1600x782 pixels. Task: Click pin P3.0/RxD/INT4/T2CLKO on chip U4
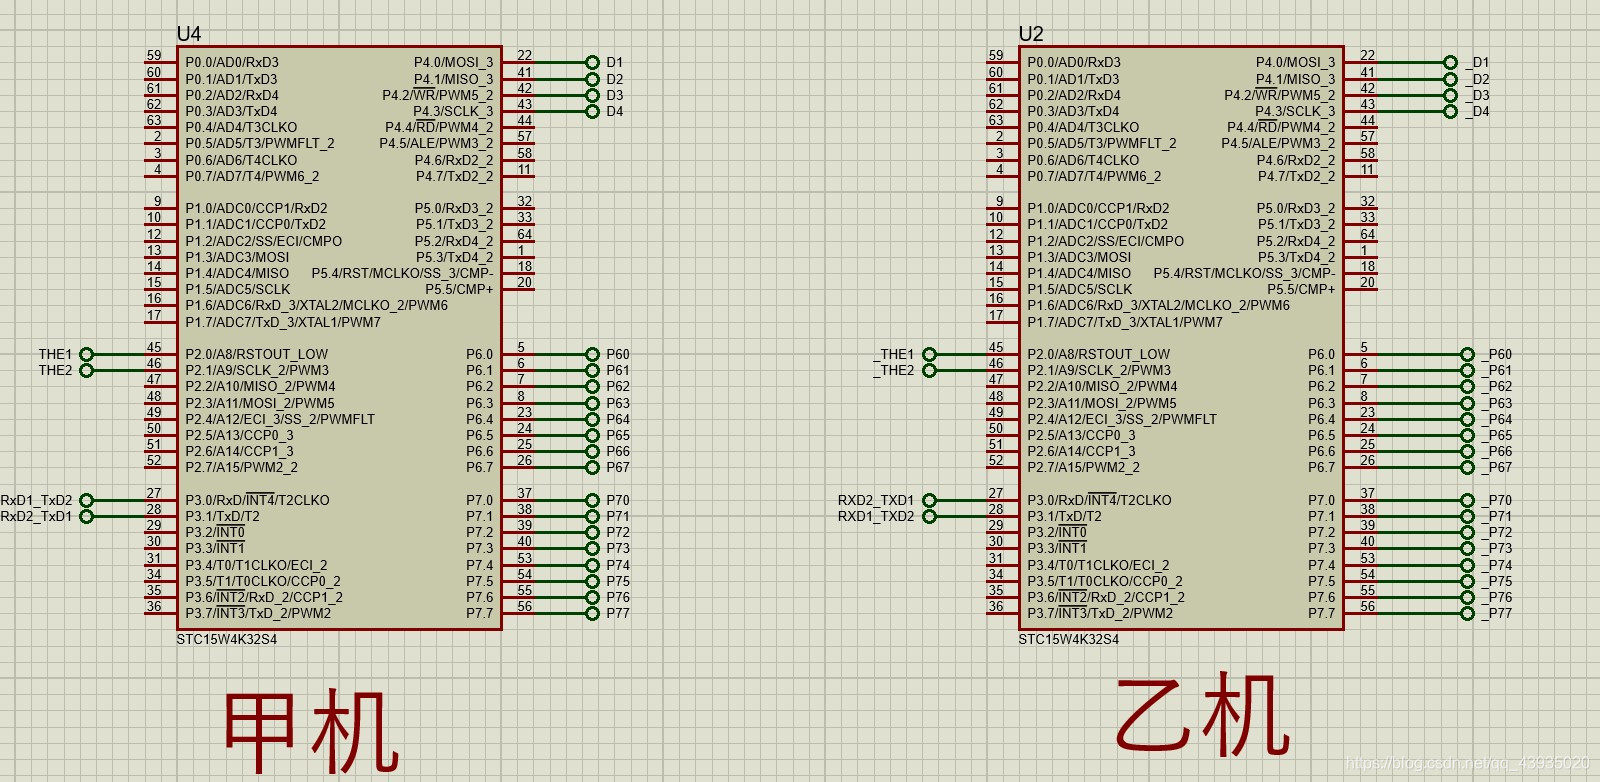coord(258,500)
